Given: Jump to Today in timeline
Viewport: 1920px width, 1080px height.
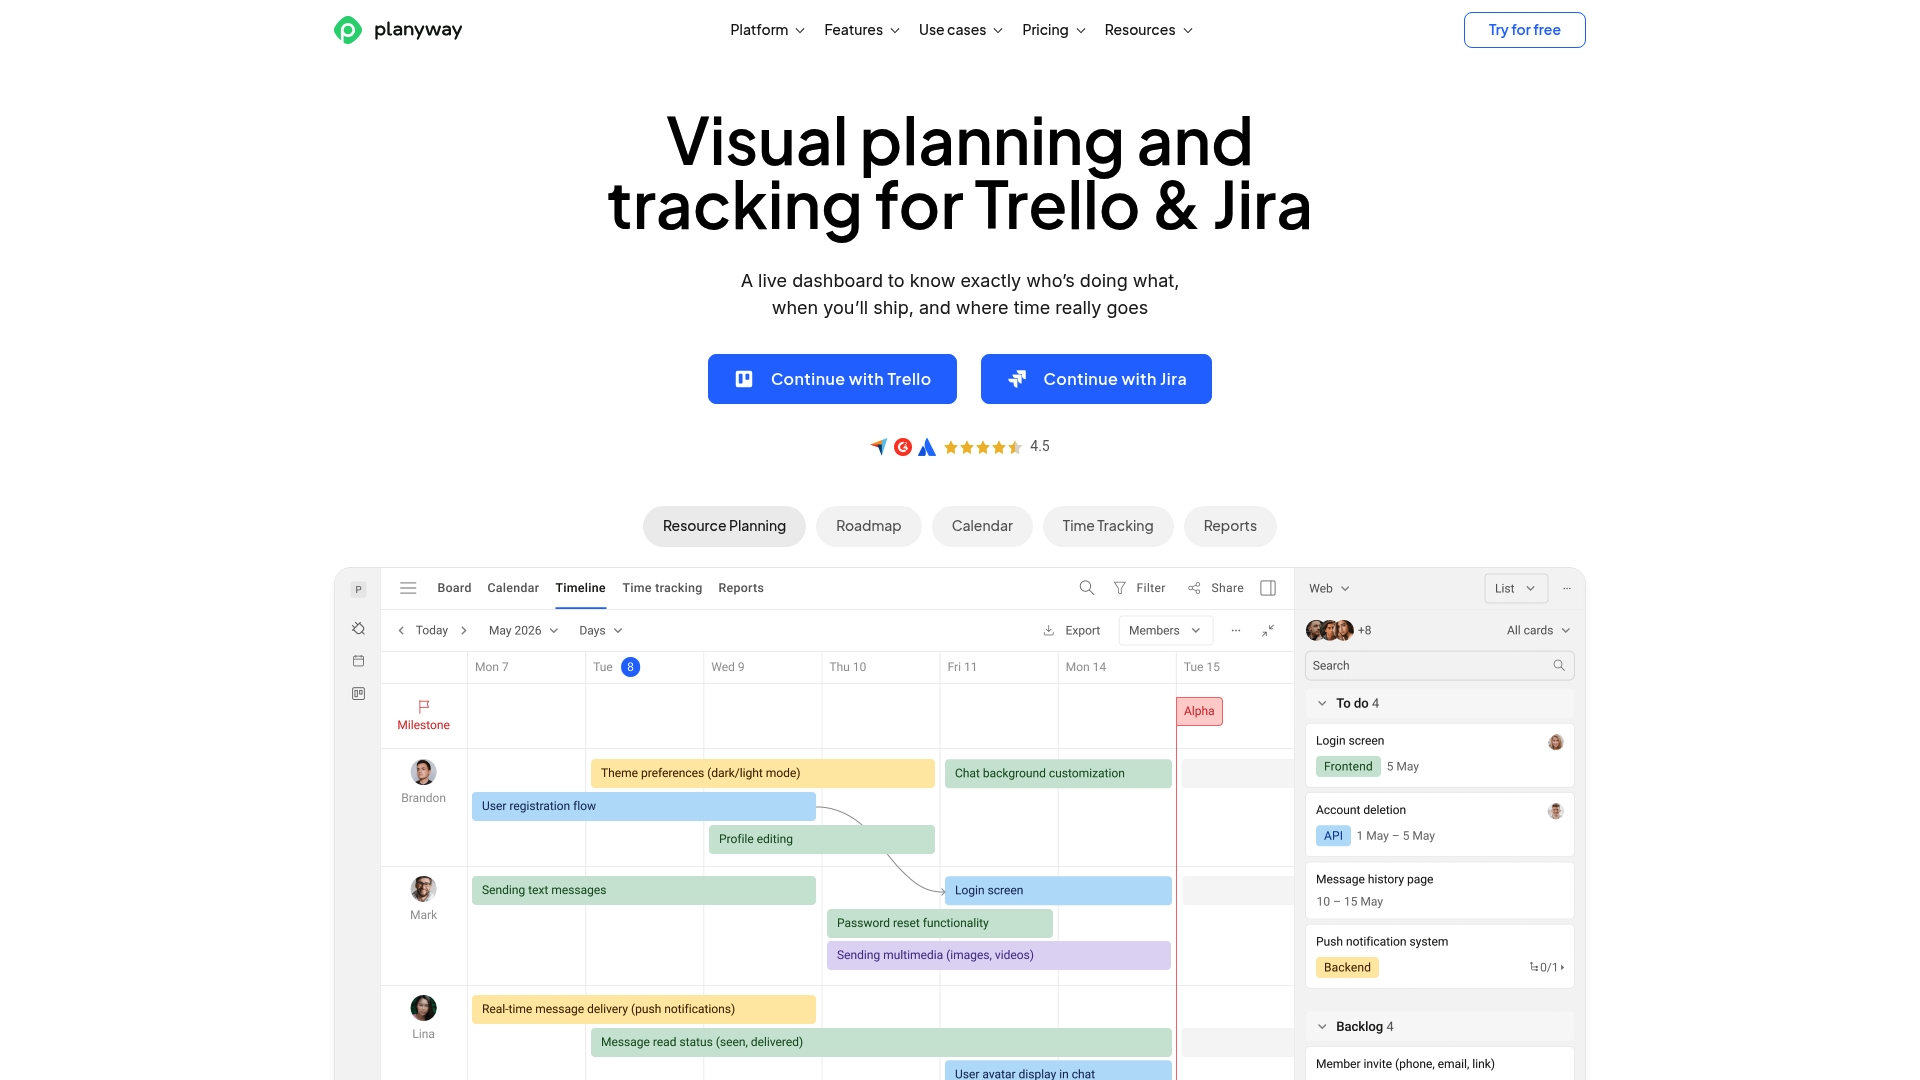Looking at the screenshot, I should point(432,631).
